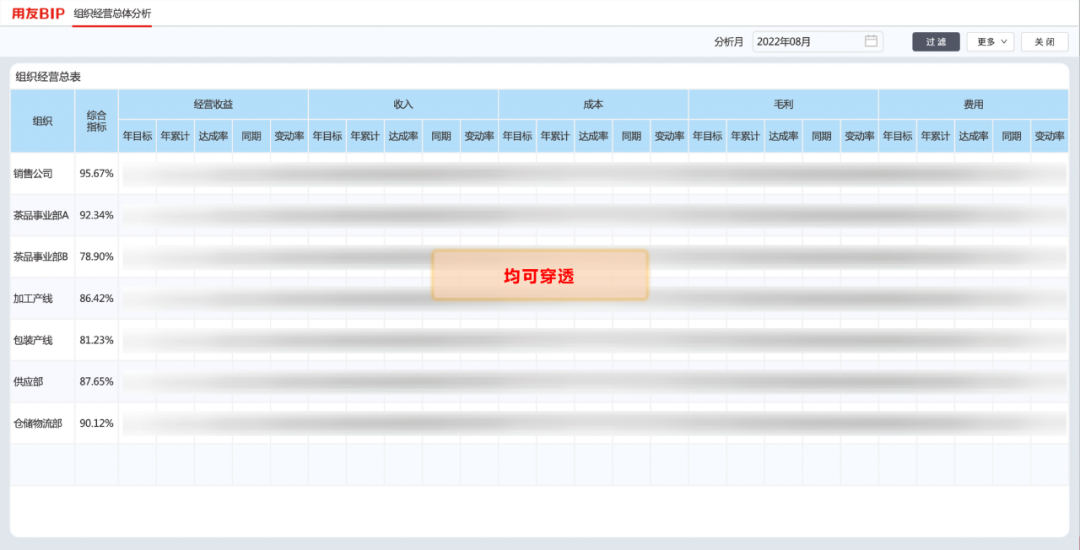
Task: Click the 关闭 button
Action: (x=1044, y=42)
